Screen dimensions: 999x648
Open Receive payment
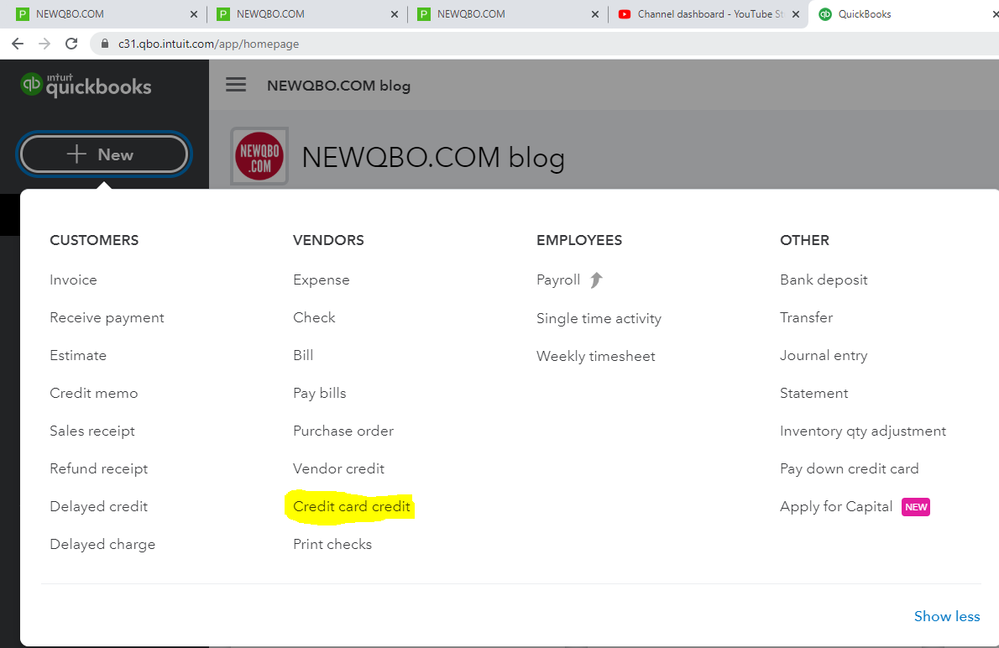(x=107, y=317)
